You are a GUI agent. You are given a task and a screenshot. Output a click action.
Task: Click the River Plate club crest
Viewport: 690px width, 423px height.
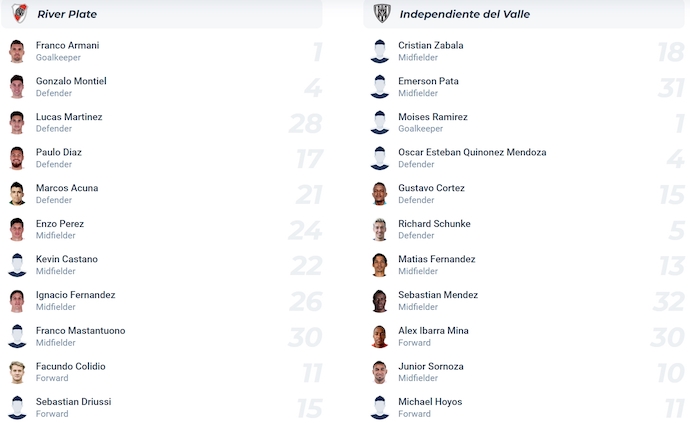pyautogui.click(x=20, y=13)
